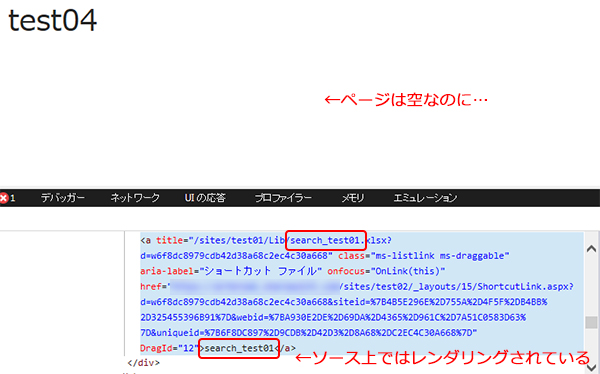Click the scrollbar up arrow in DOM pane

591,249
